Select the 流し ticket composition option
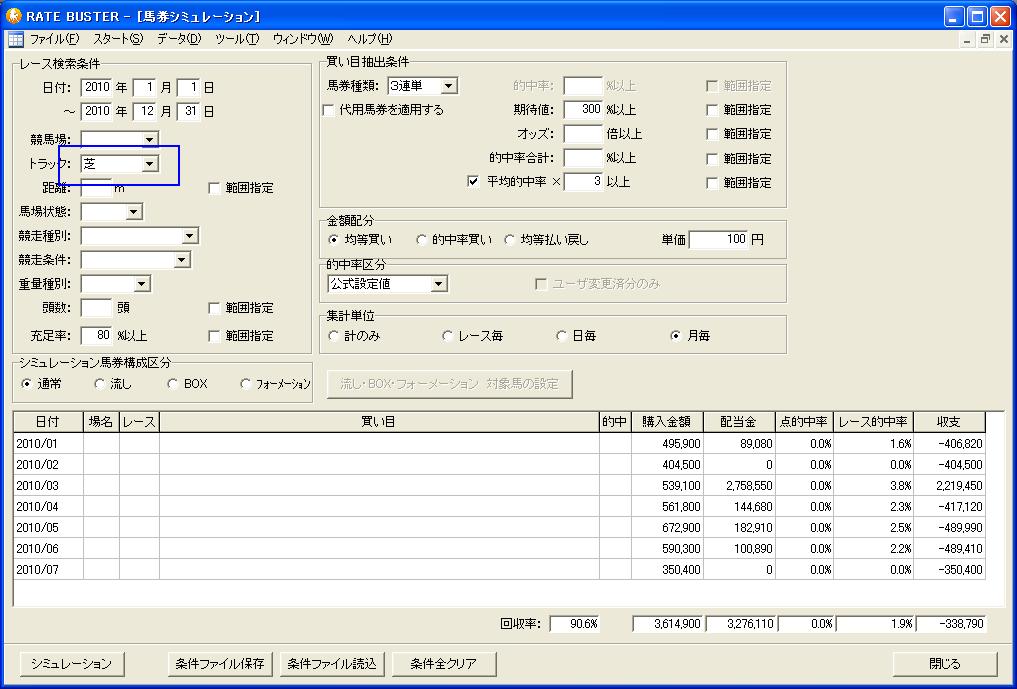1017x689 pixels. click(99, 384)
